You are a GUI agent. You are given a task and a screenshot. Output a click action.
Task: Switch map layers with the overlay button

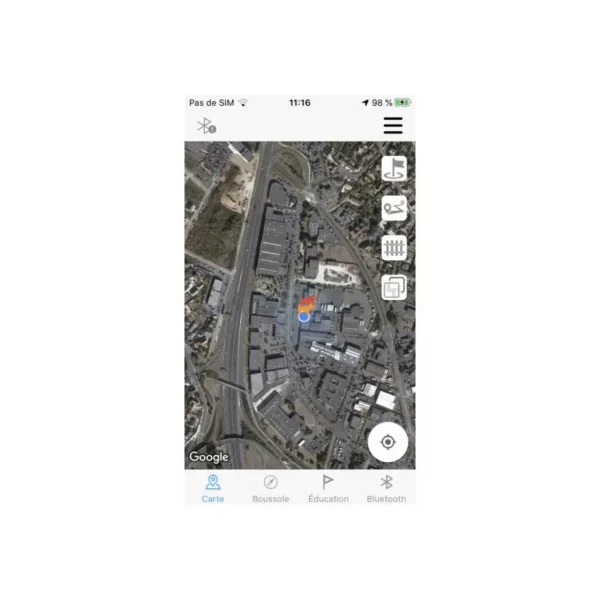tap(394, 287)
